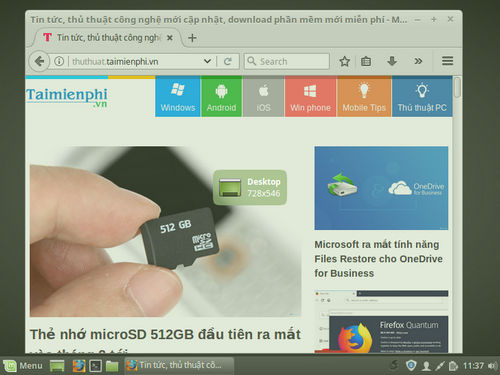Open the Android category
The height and width of the screenshot is (375, 500).
point(221,96)
